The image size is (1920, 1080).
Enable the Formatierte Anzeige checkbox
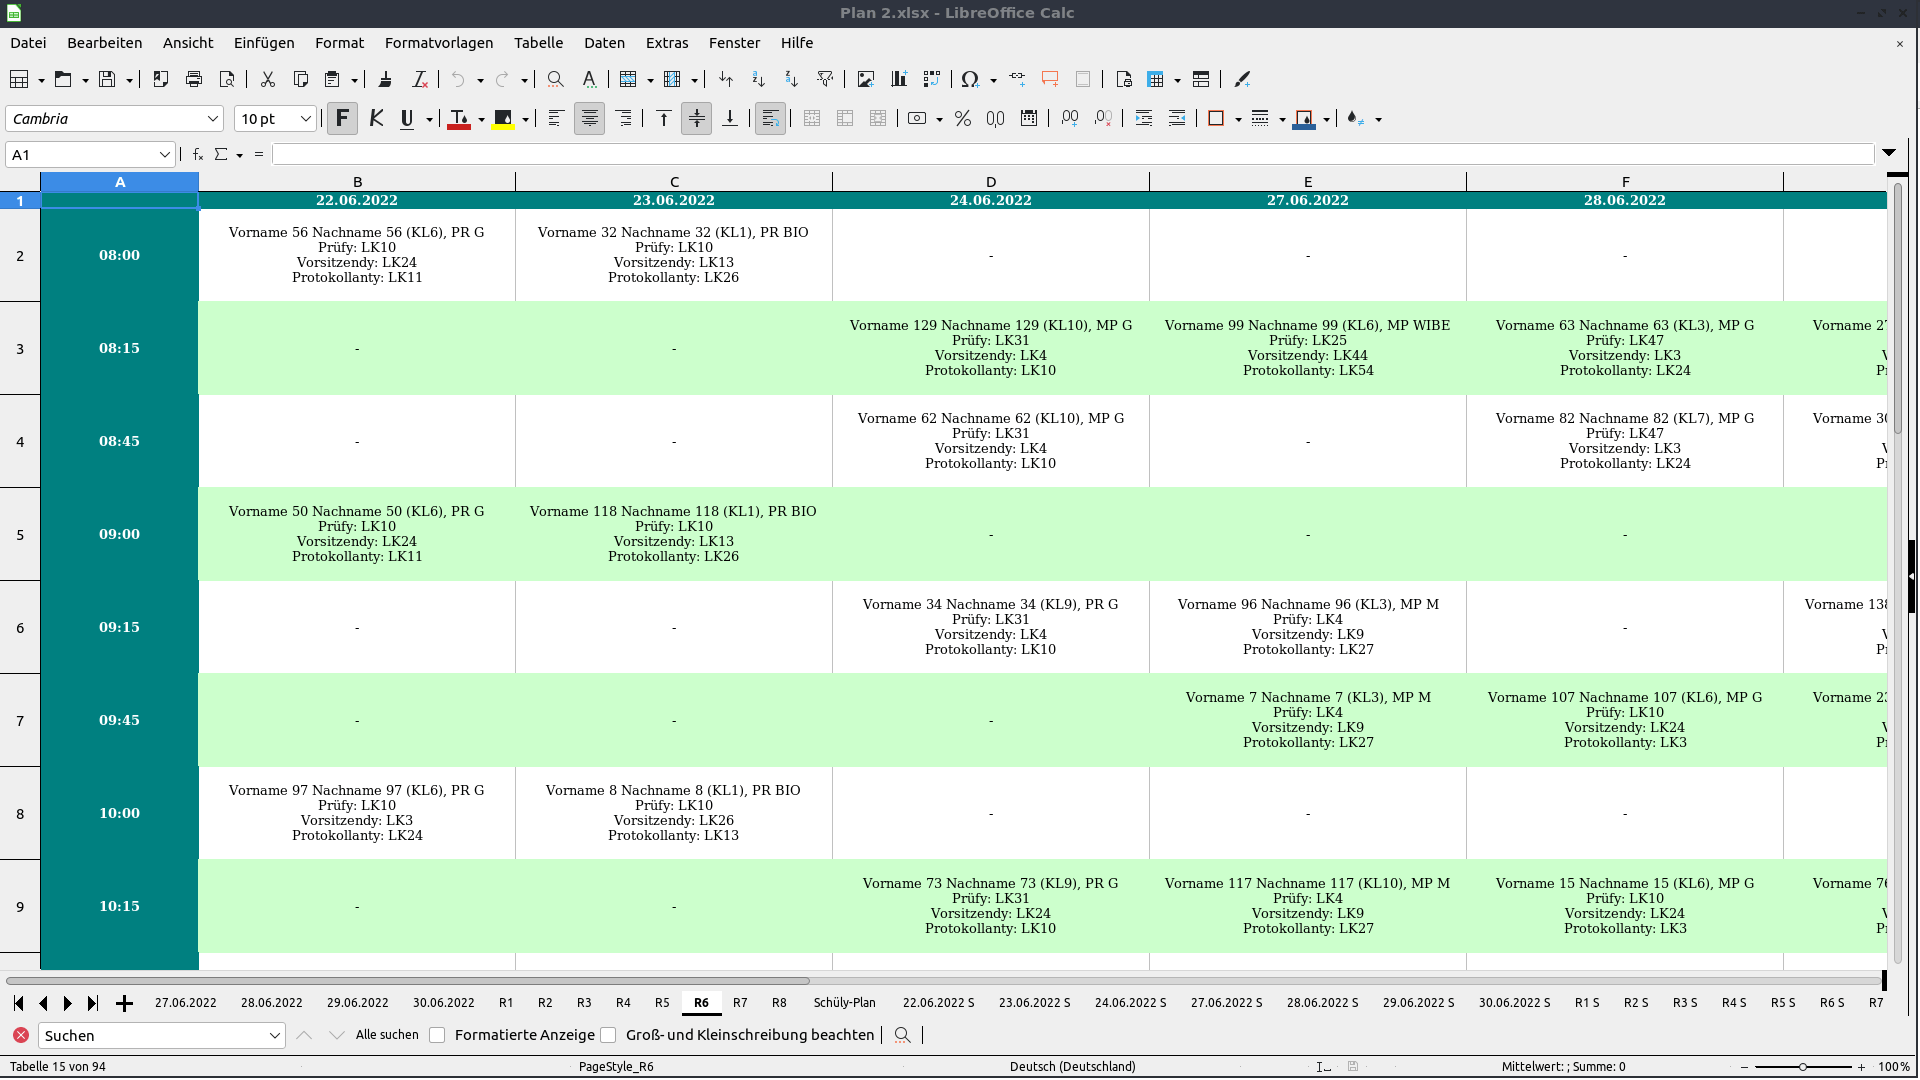[437, 1035]
